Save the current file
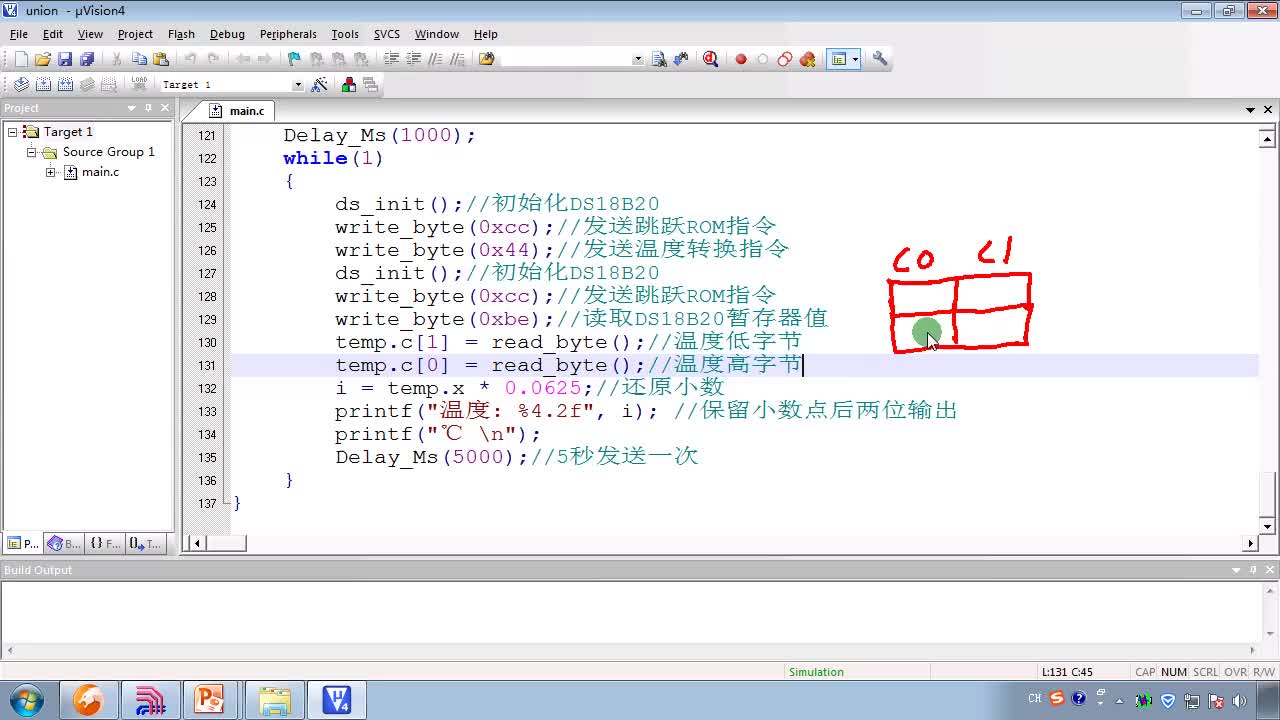The width and height of the screenshot is (1280, 720). click(x=65, y=59)
